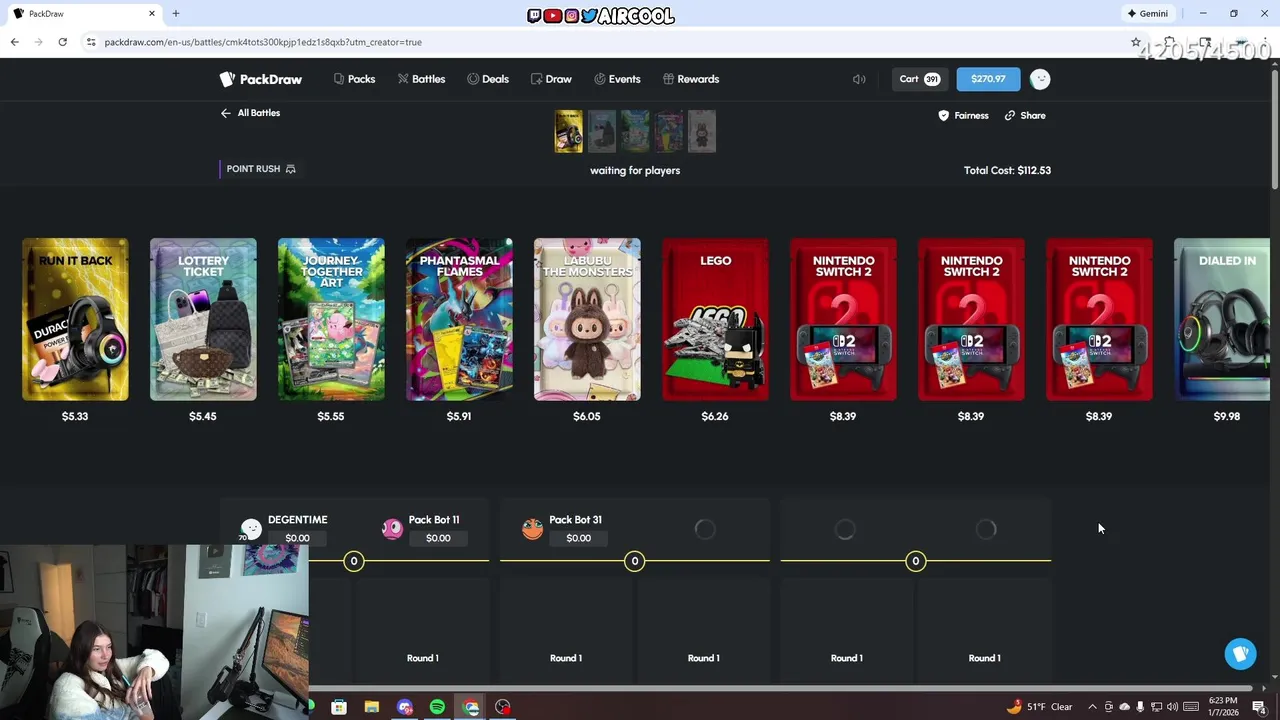Screen dimensions: 1280x720
Task: Open the Labubu The Monsters pack card
Action: 587,319
